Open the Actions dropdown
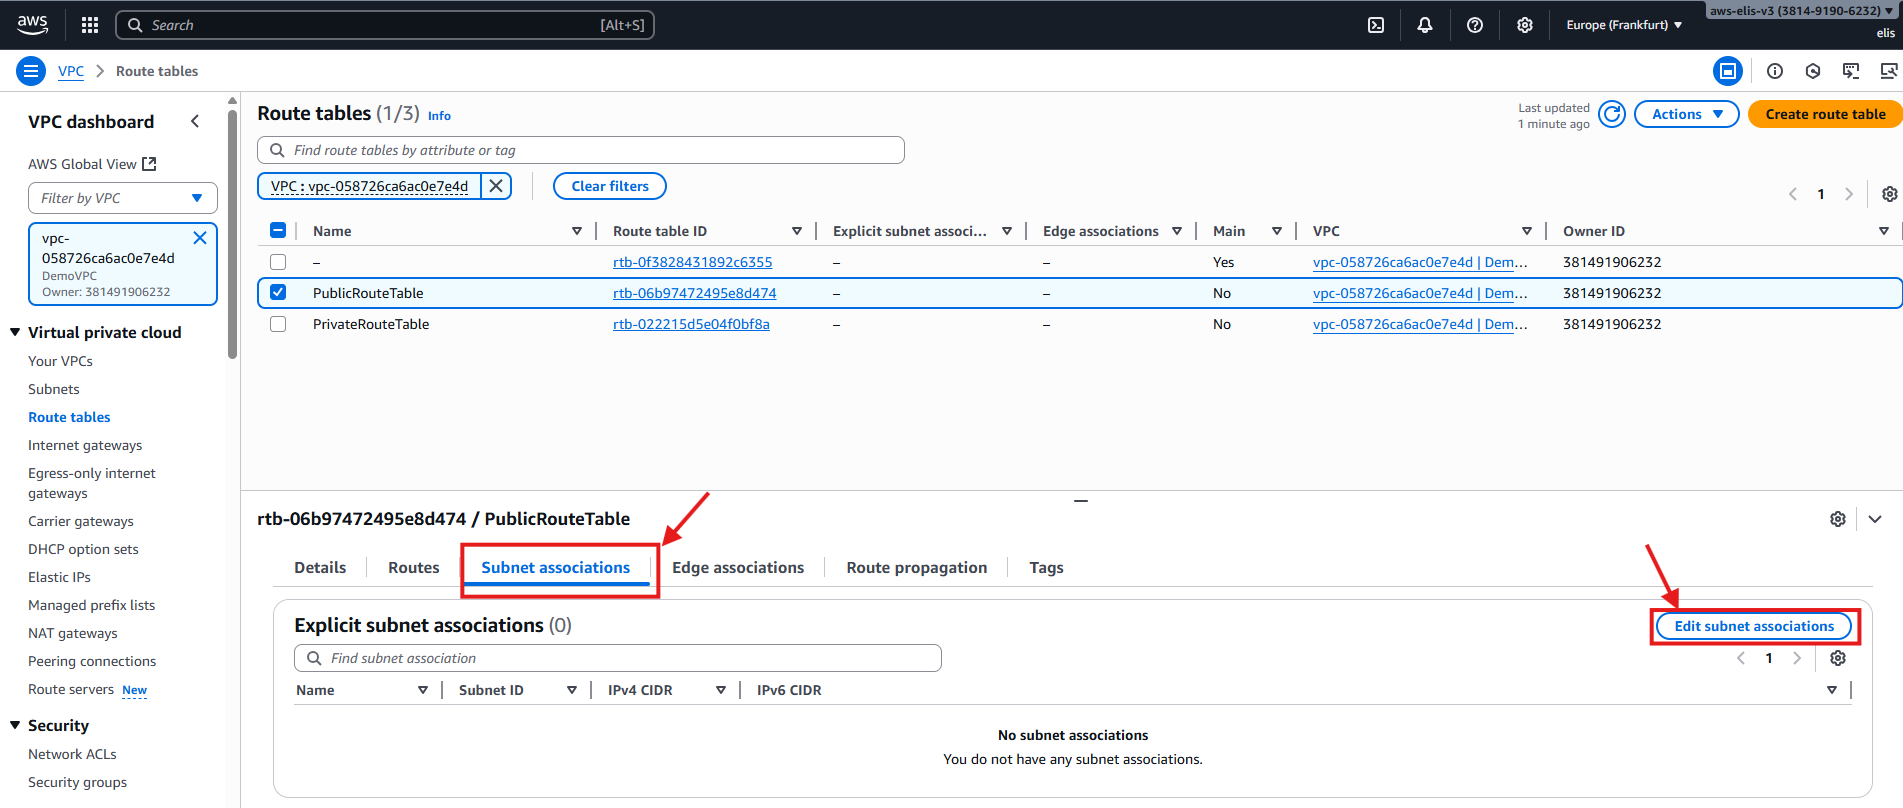1903x808 pixels. [1686, 114]
